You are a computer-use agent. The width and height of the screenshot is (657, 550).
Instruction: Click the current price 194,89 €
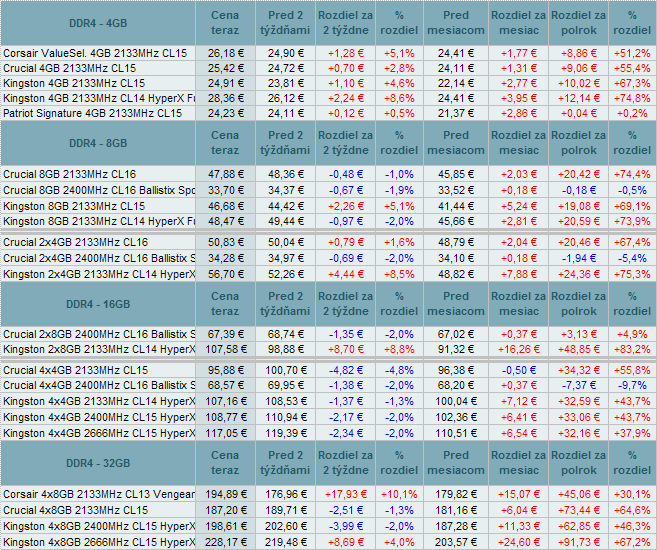pyautogui.click(x=226, y=494)
